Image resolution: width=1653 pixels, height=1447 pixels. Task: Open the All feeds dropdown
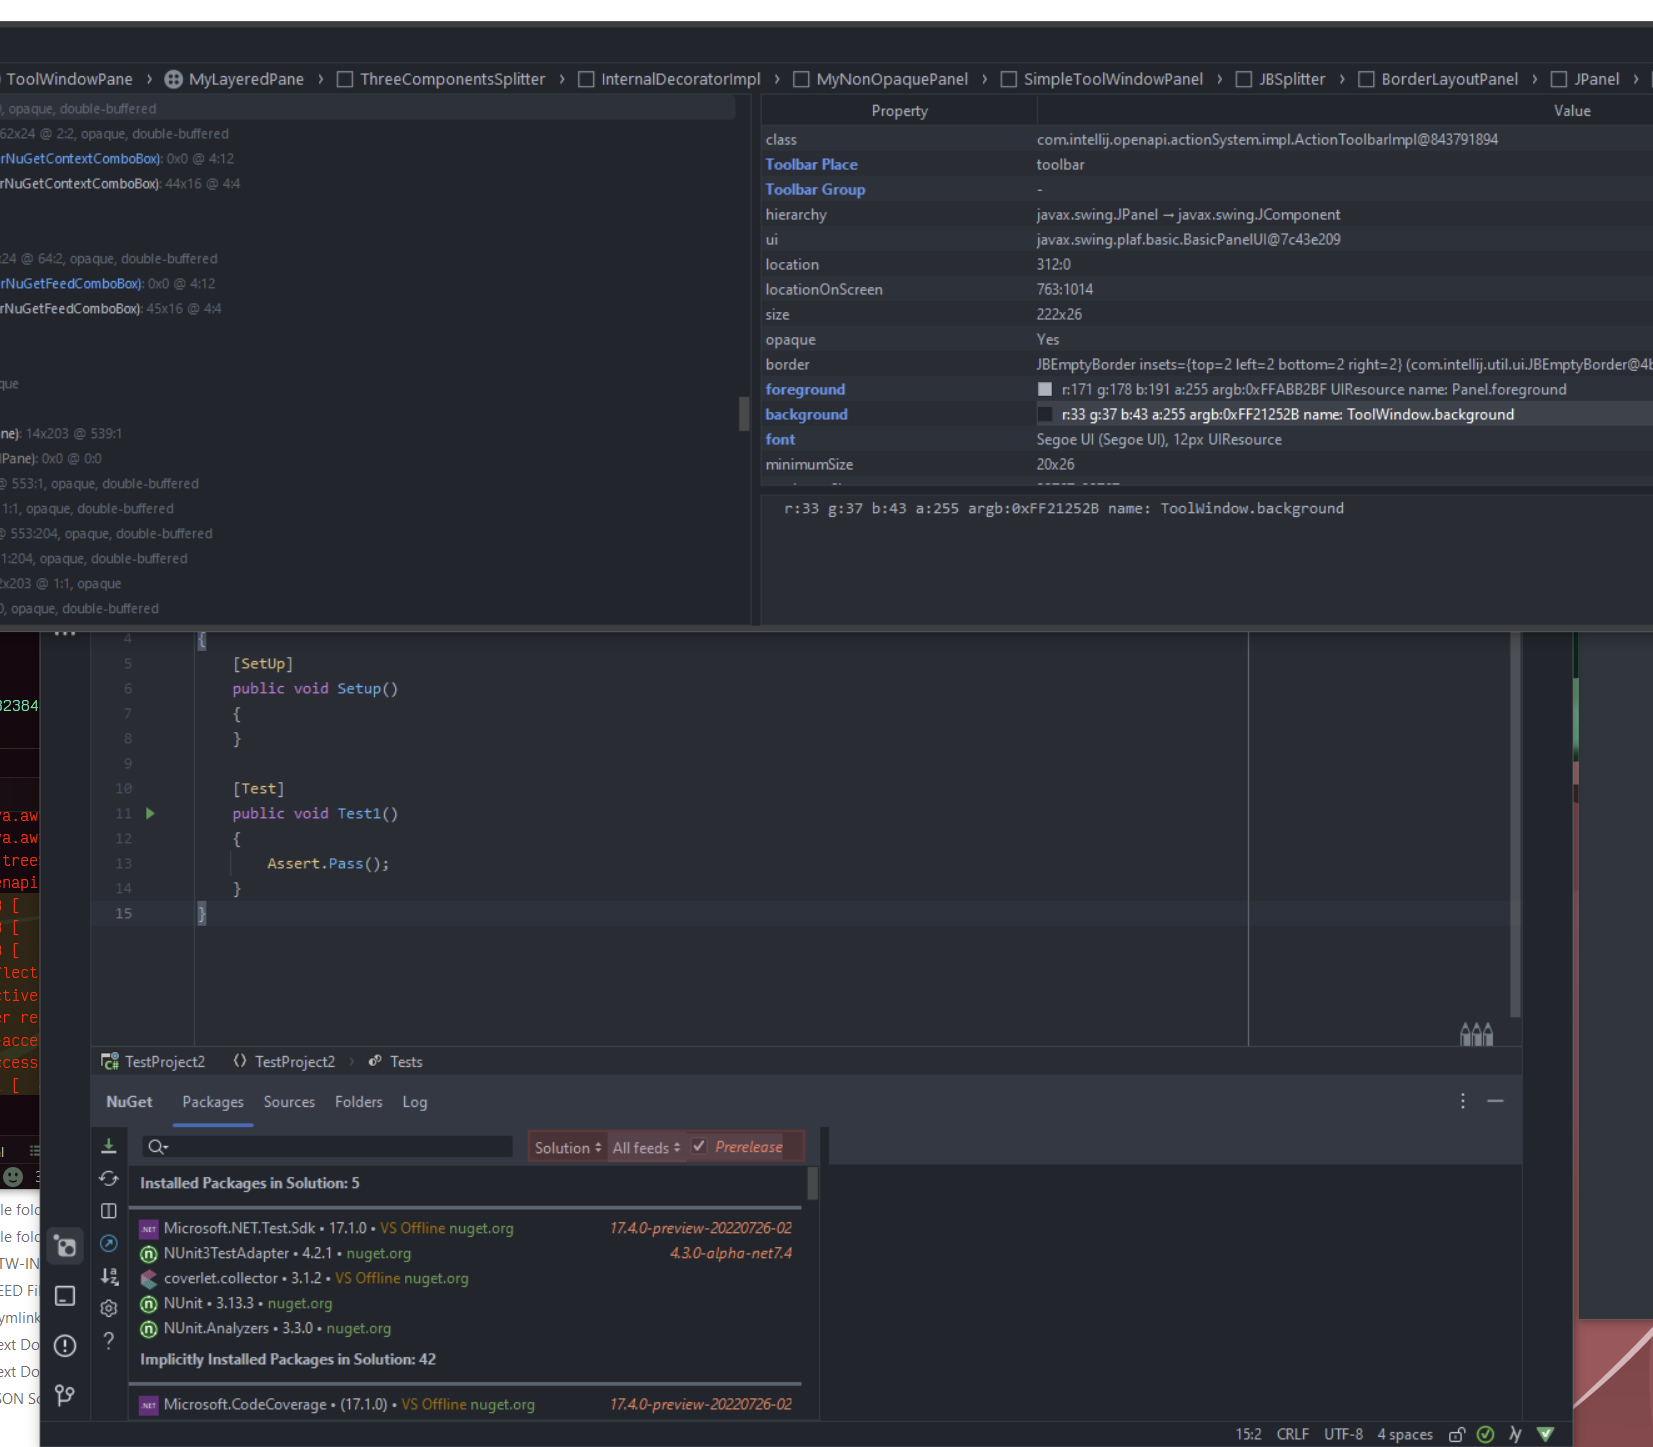pos(646,1147)
